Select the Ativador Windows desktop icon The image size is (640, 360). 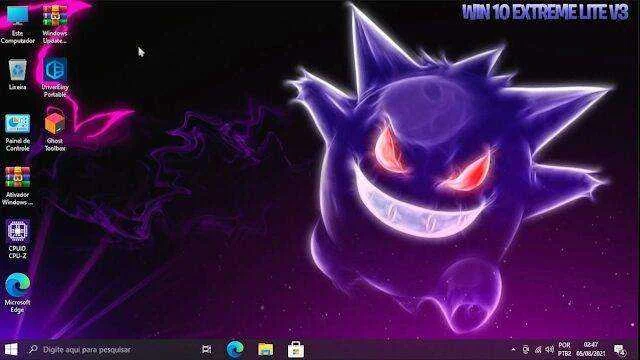[x=18, y=186]
